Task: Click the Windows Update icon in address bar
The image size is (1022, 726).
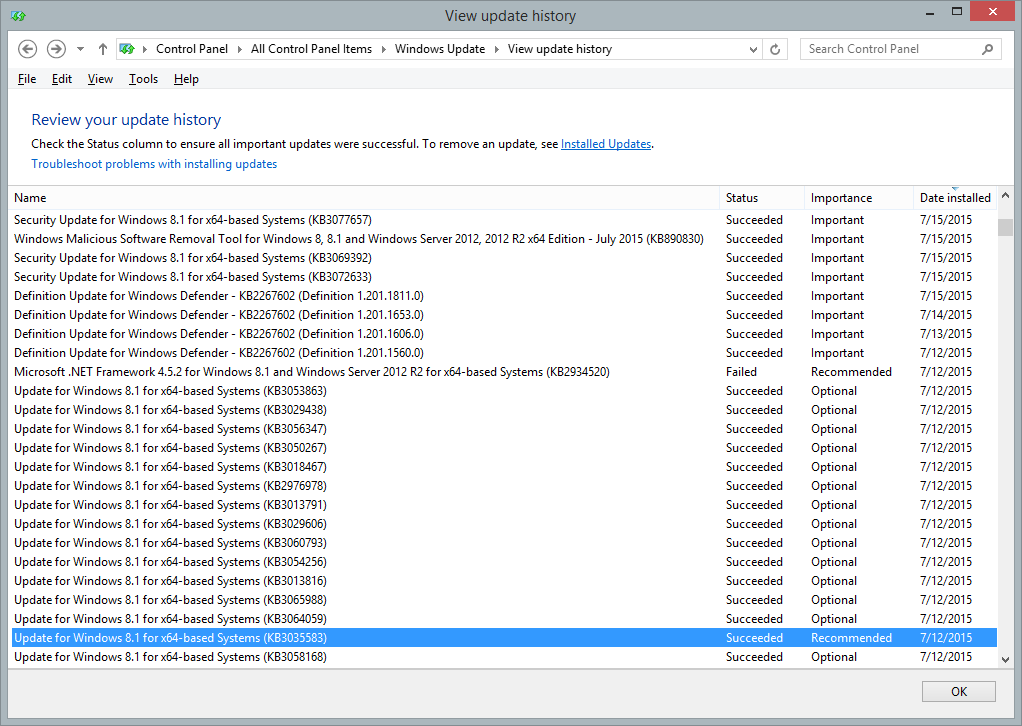Action: tap(128, 49)
